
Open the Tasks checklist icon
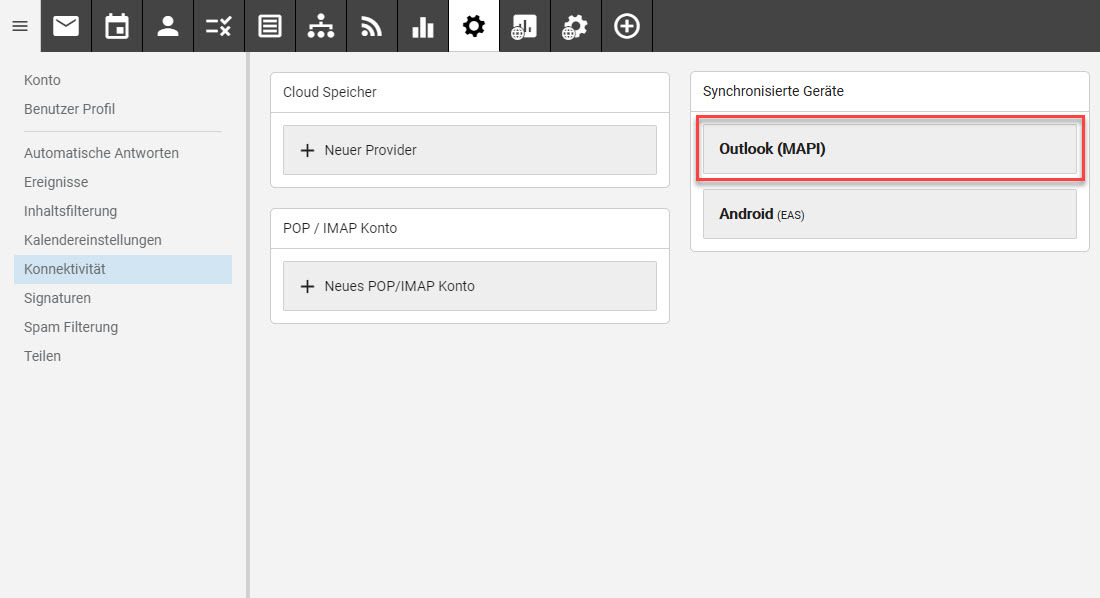(219, 27)
